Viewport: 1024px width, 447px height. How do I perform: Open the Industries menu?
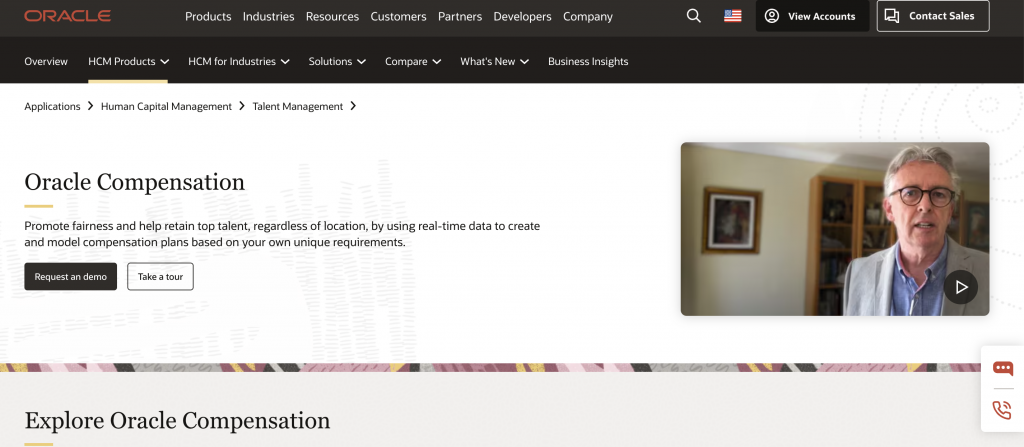268,17
